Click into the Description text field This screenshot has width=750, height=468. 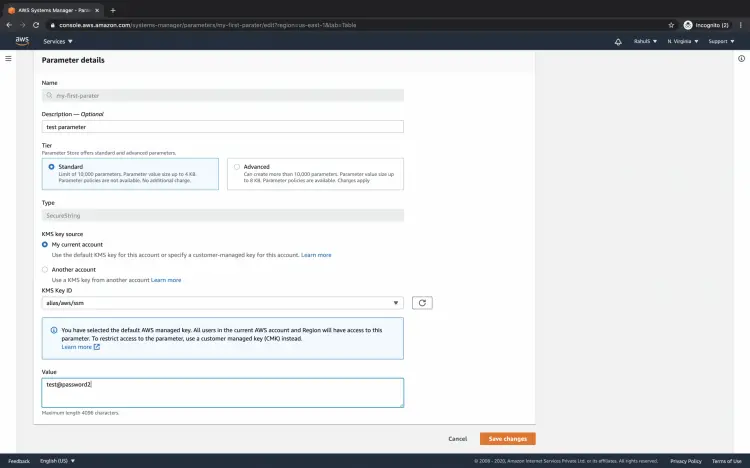222,127
